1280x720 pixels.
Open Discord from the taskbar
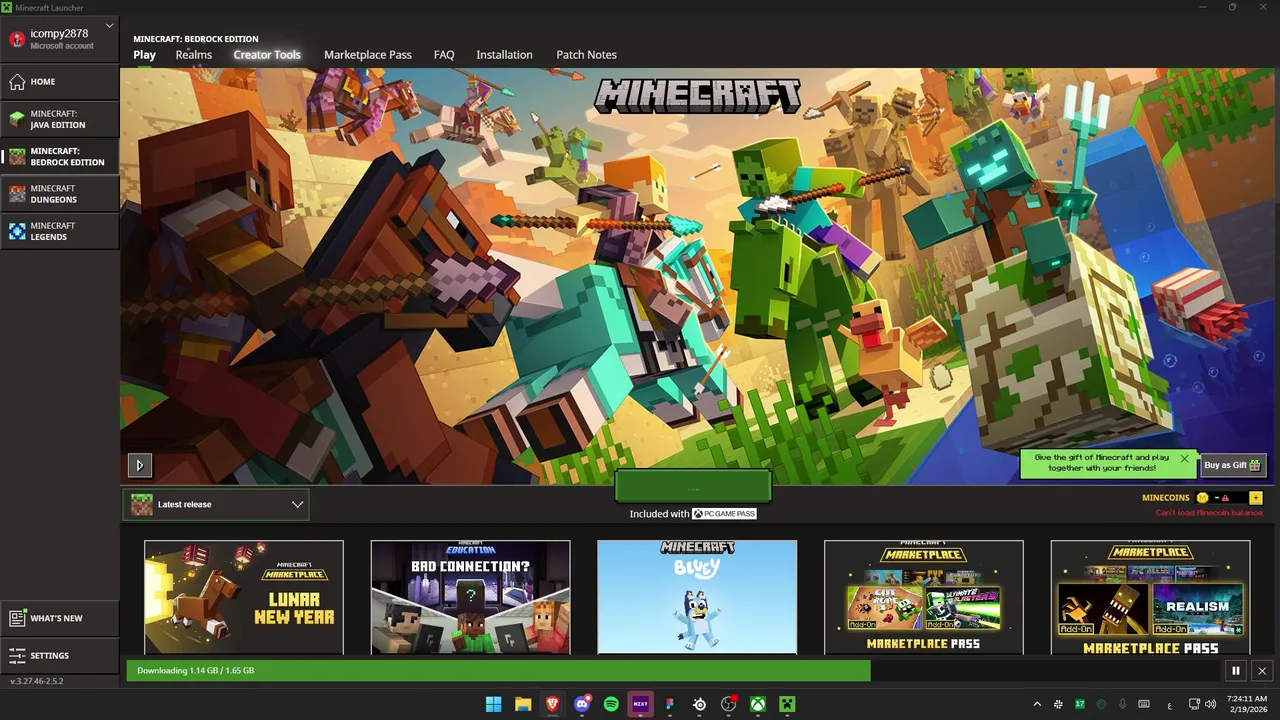[582, 704]
